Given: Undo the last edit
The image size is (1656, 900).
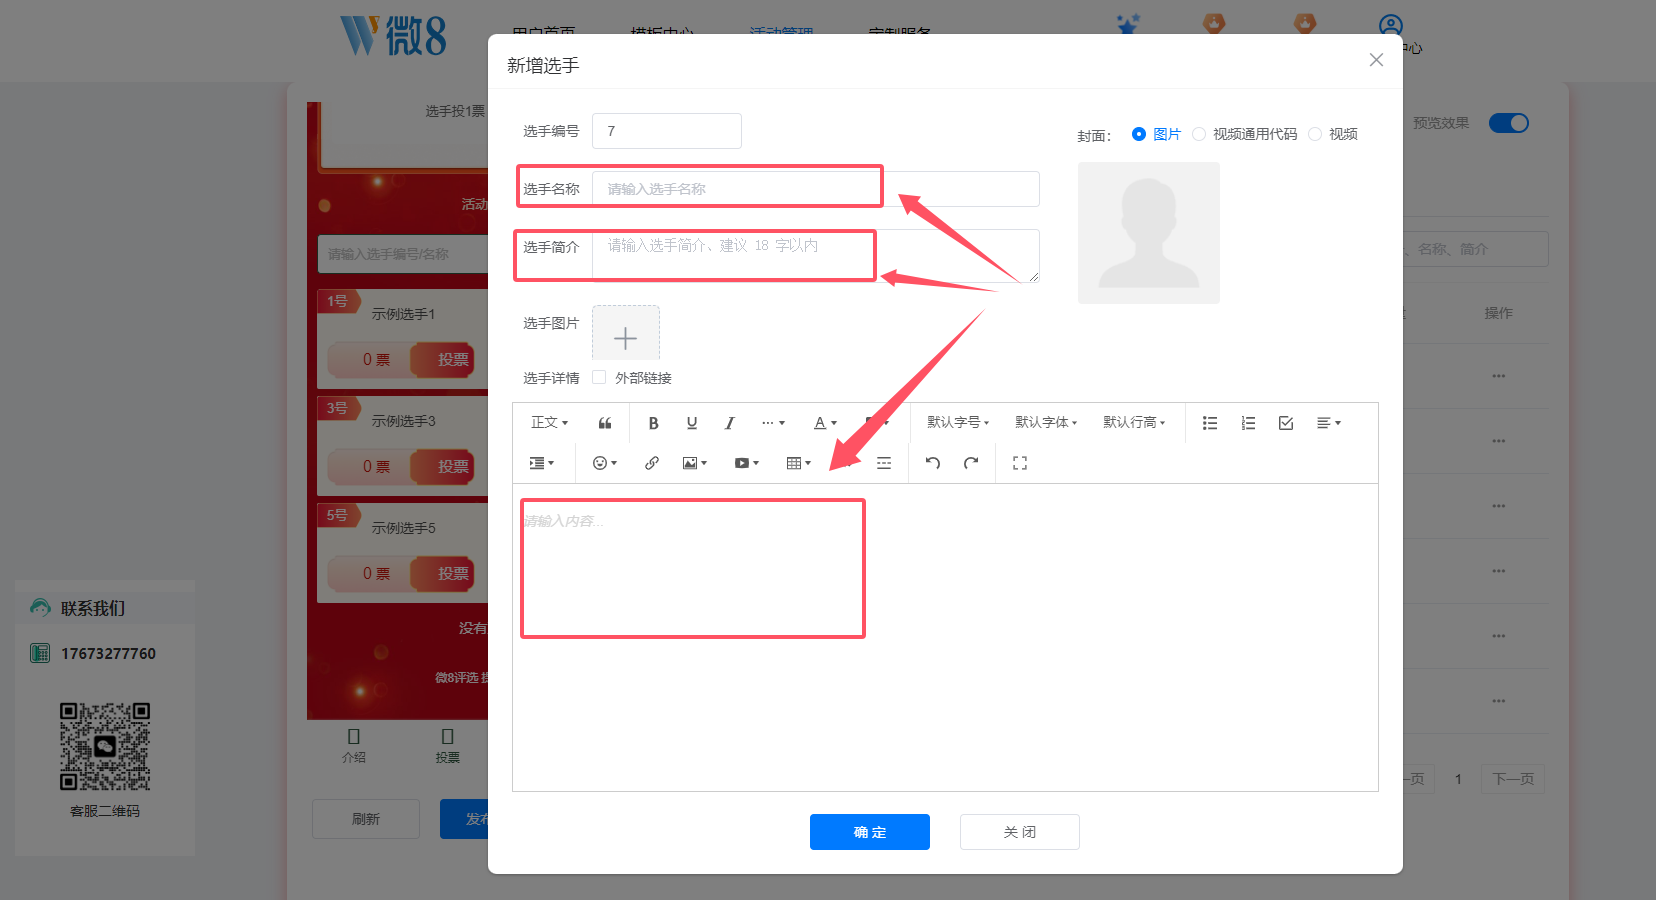Looking at the screenshot, I should click(933, 463).
